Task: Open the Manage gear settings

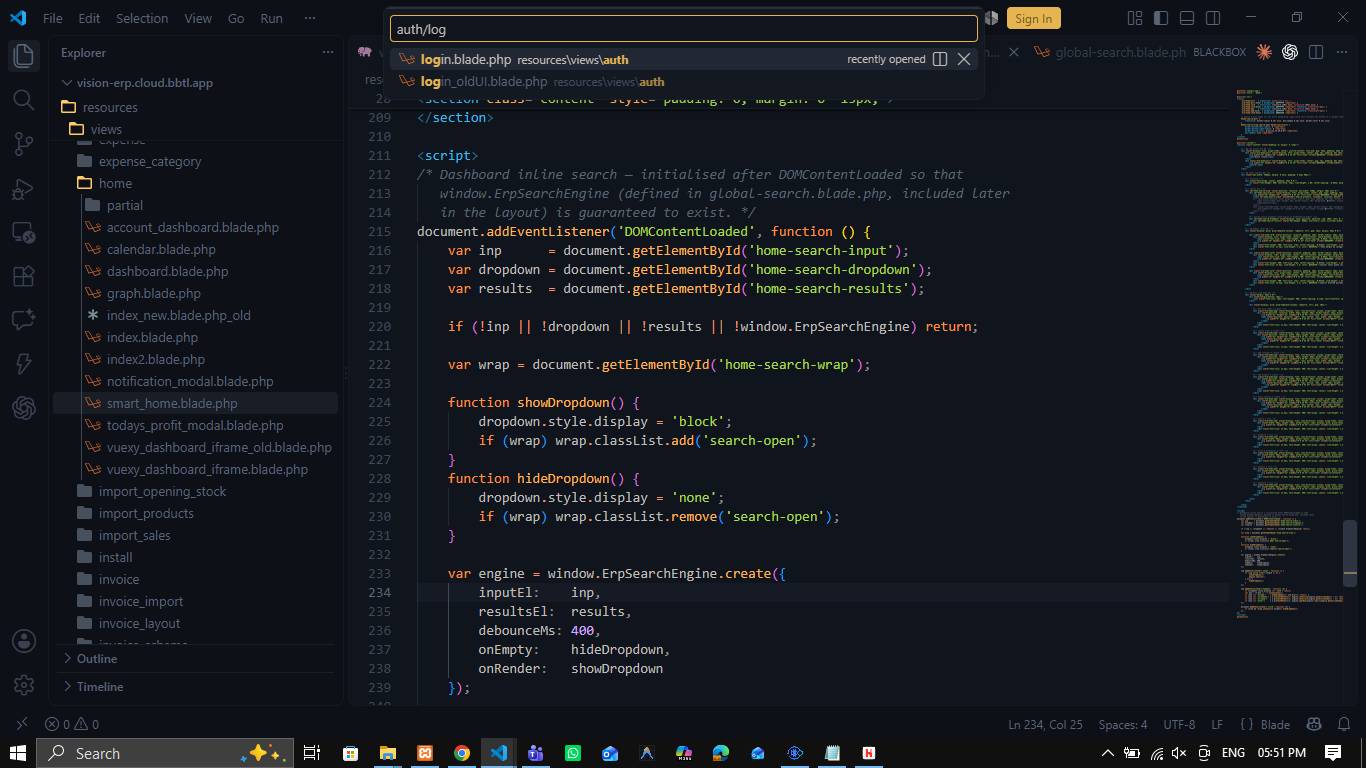Action: pyautogui.click(x=24, y=685)
